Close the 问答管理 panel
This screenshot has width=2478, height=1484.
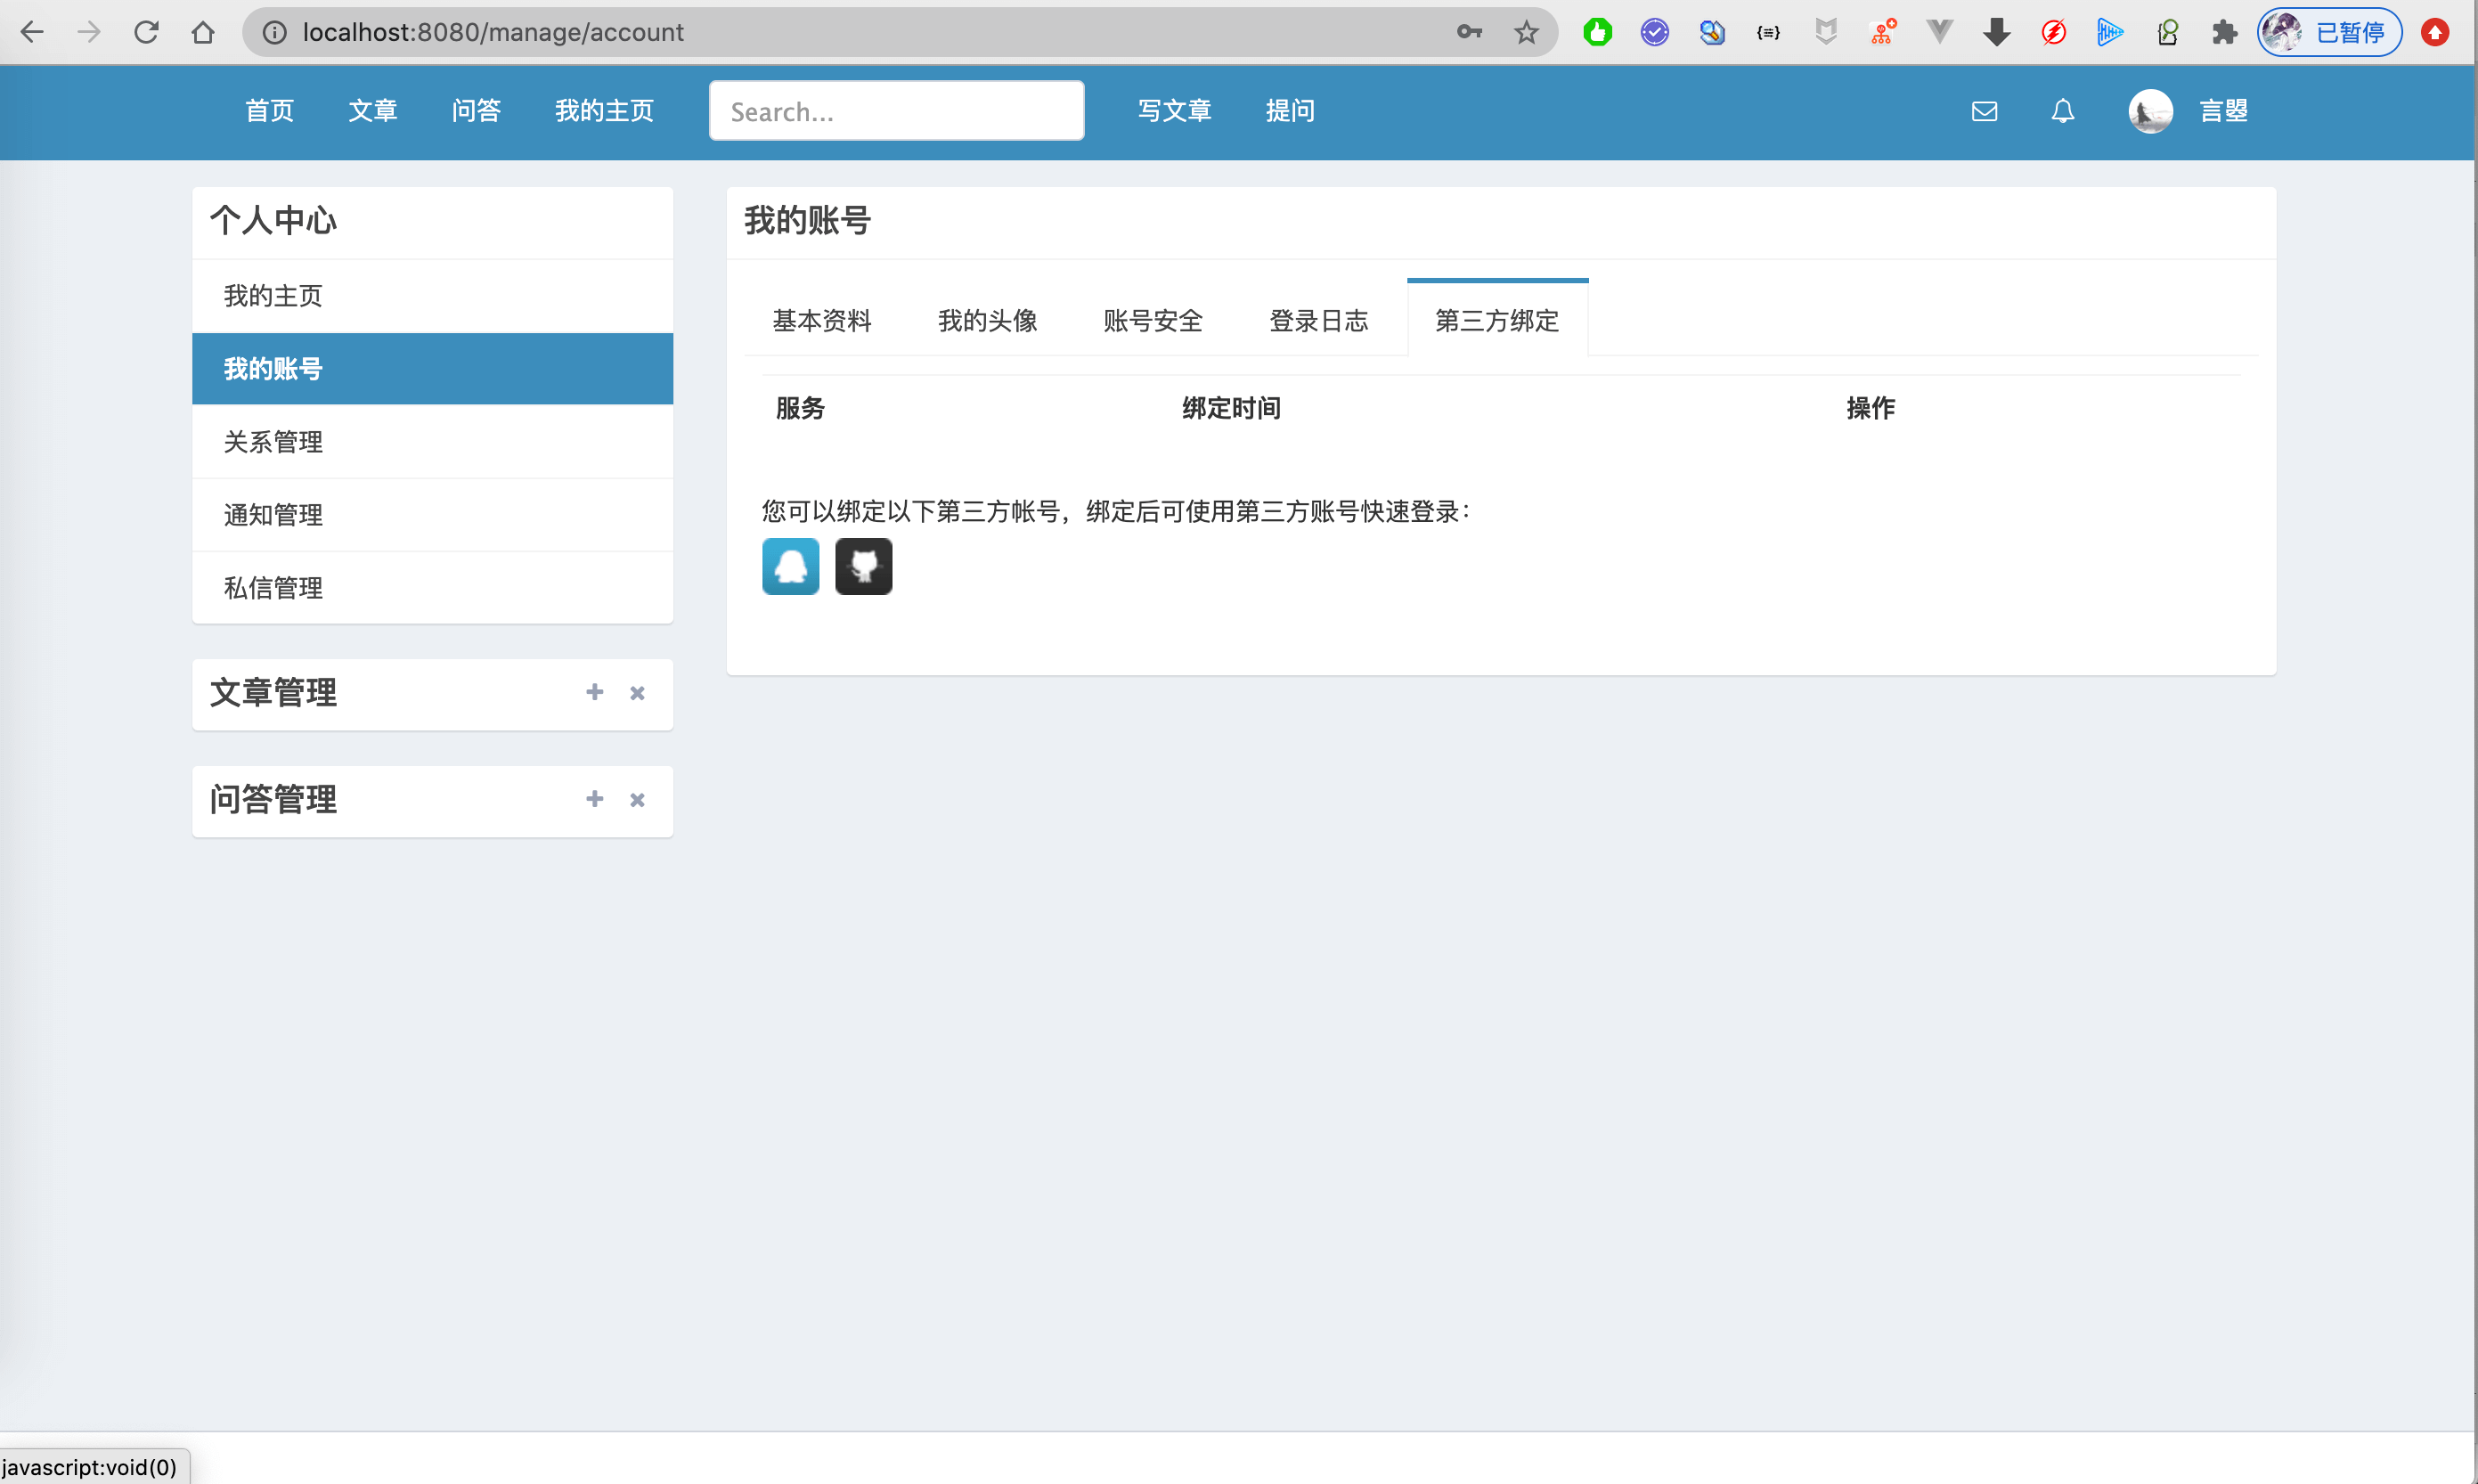point(637,800)
